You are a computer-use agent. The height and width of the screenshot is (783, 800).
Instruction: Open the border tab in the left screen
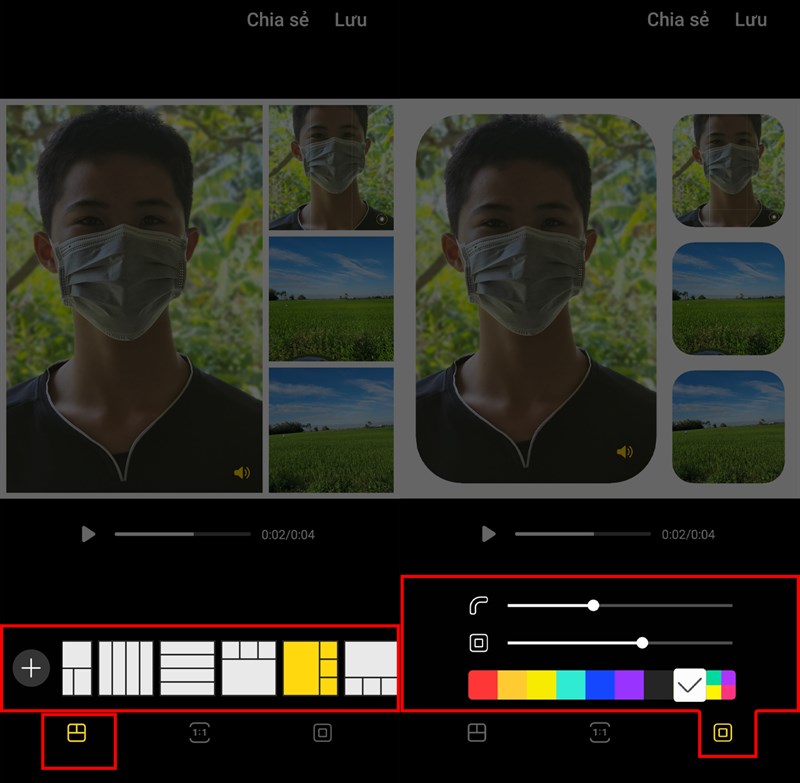pyautogui.click(x=322, y=733)
